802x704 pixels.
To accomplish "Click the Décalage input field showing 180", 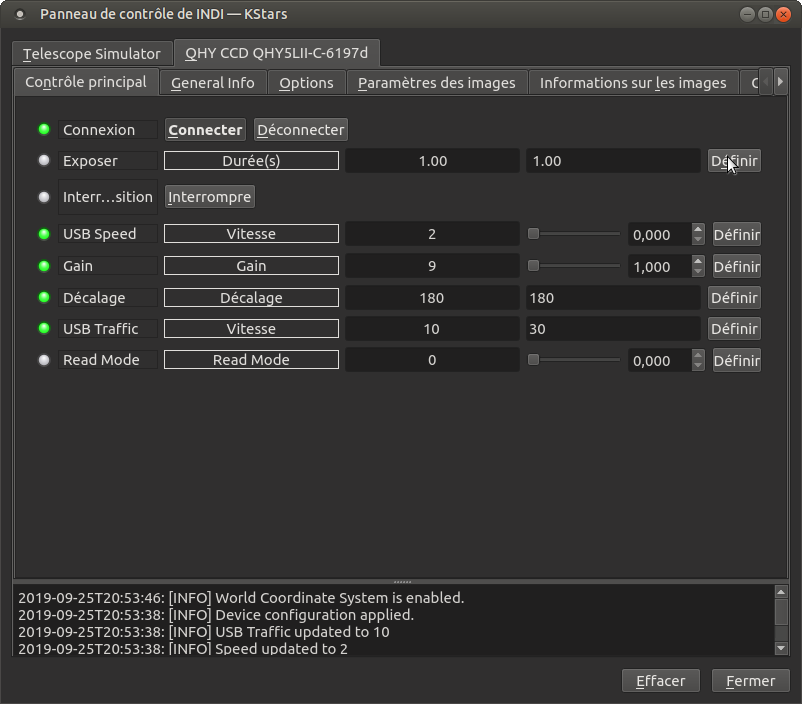I will coord(613,298).
